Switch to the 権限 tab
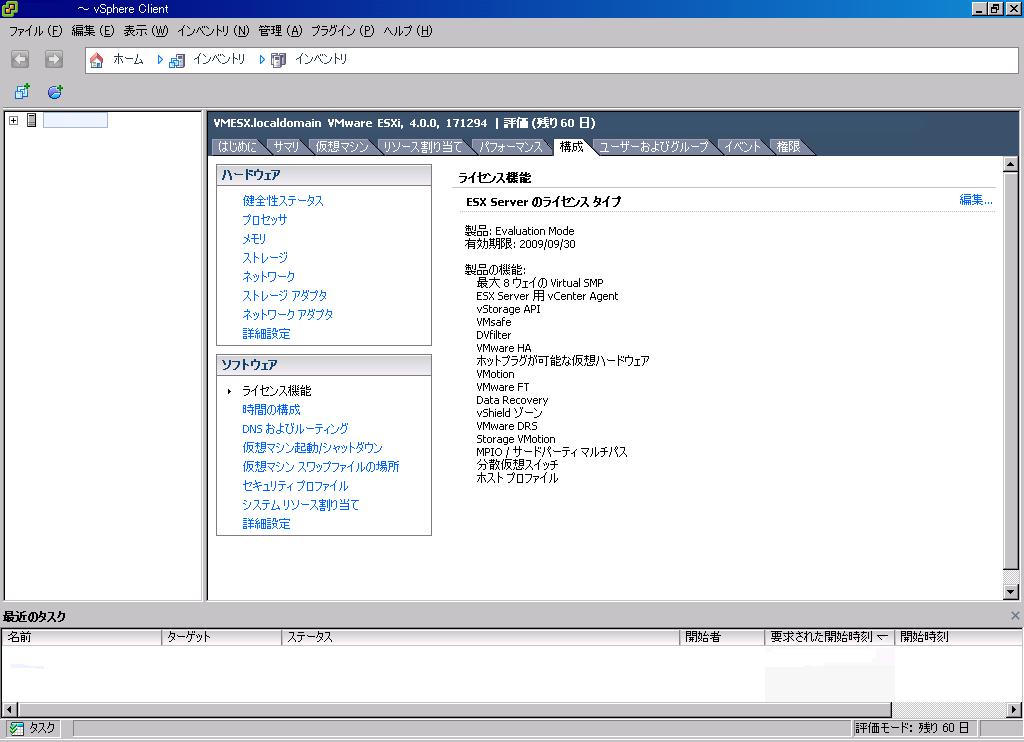This screenshot has width=1024, height=742. [788, 147]
